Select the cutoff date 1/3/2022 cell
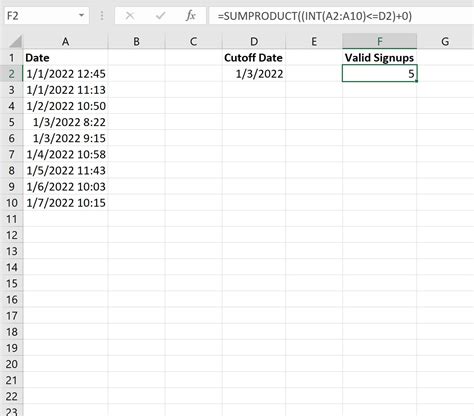The height and width of the screenshot is (416, 474). coord(254,74)
